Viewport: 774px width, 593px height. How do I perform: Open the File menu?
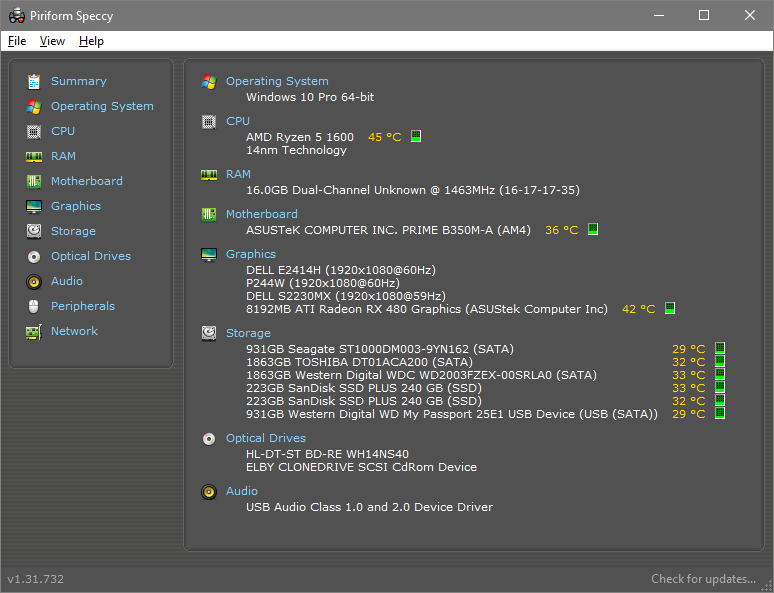pyautogui.click(x=17, y=41)
